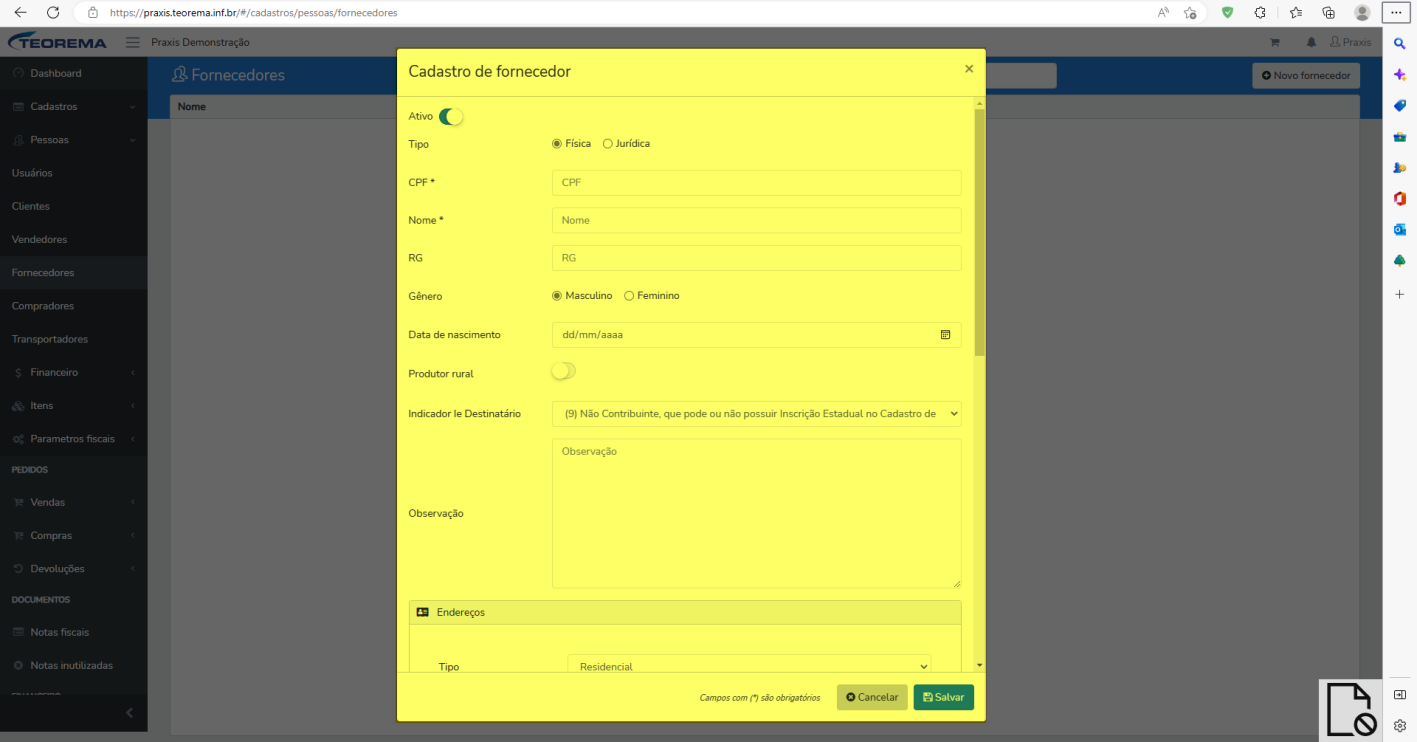Expand the Vendas sidebar menu
This screenshot has height=742, width=1417.
(73, 502)
